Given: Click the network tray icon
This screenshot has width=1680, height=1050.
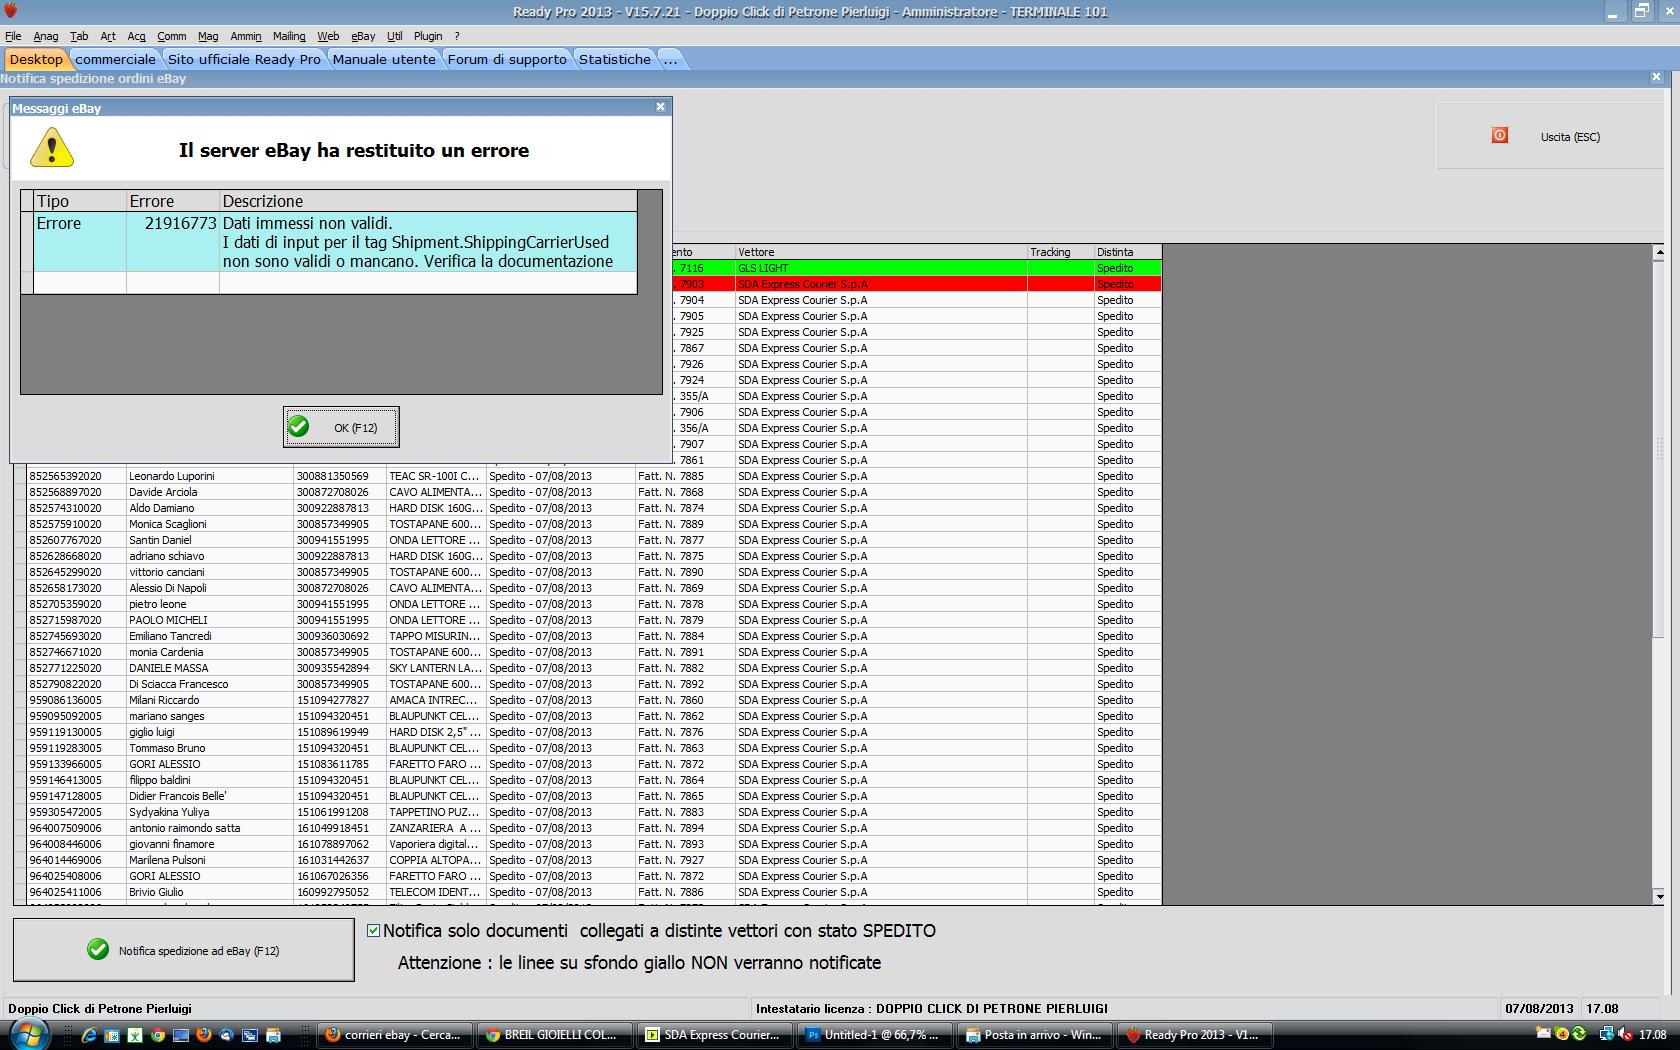Looking at the screenshot, I should (1606, 1035).
